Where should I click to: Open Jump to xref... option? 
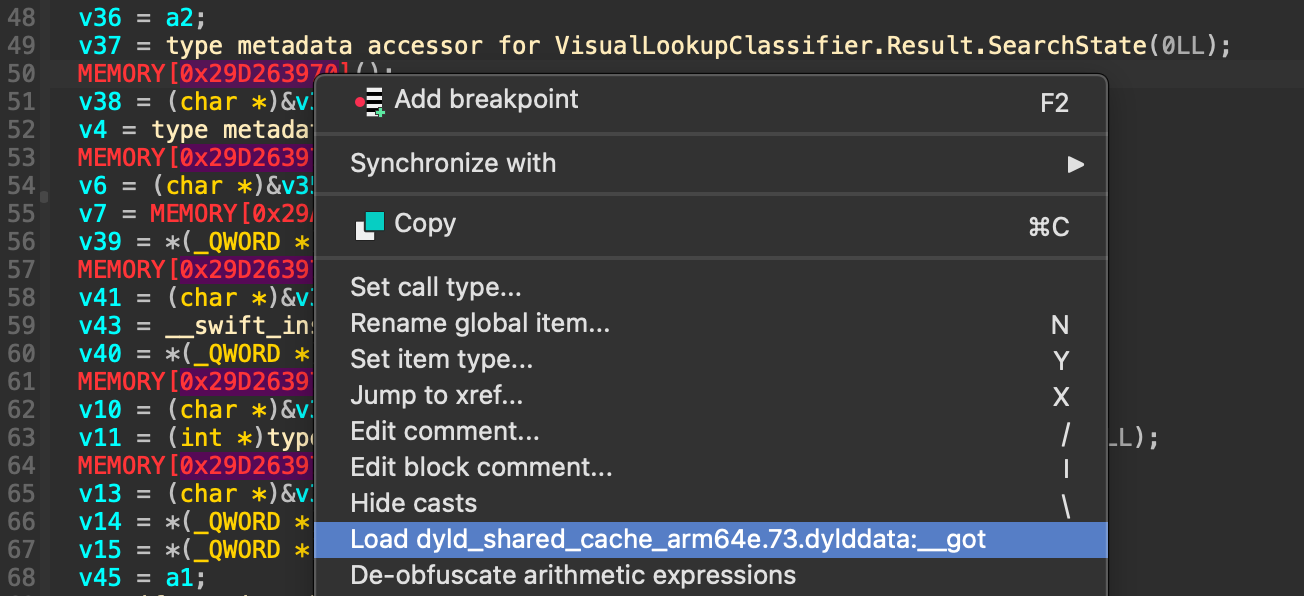[436, 396]
